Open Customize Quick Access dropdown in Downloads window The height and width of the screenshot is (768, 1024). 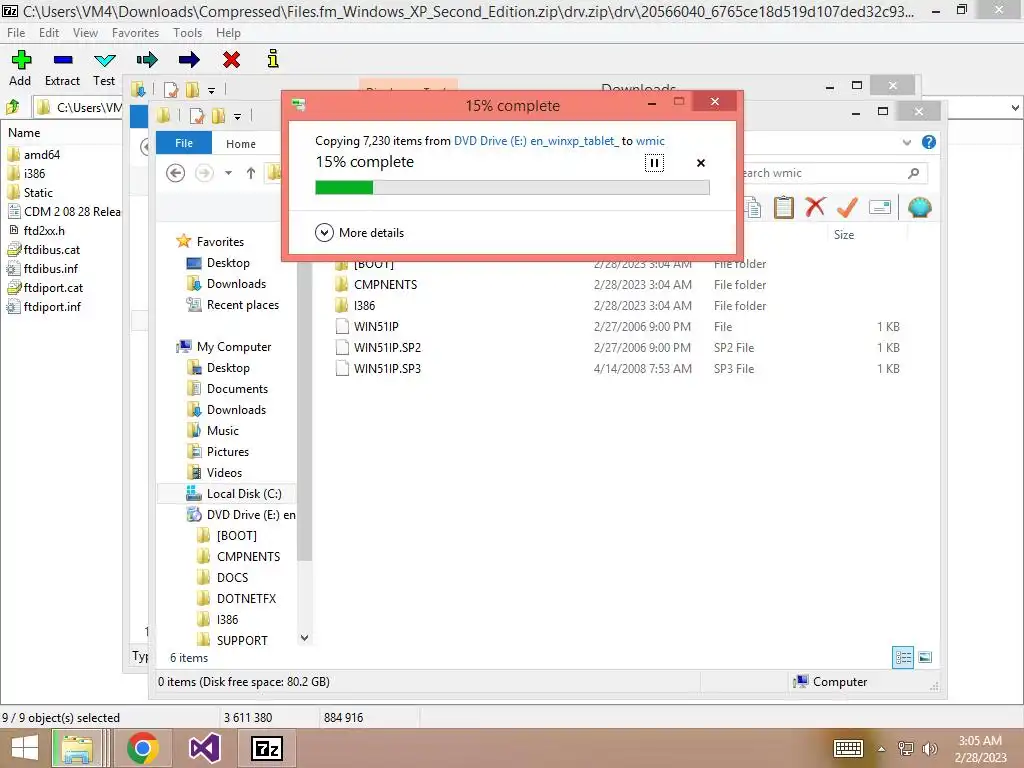pos(211,90)
